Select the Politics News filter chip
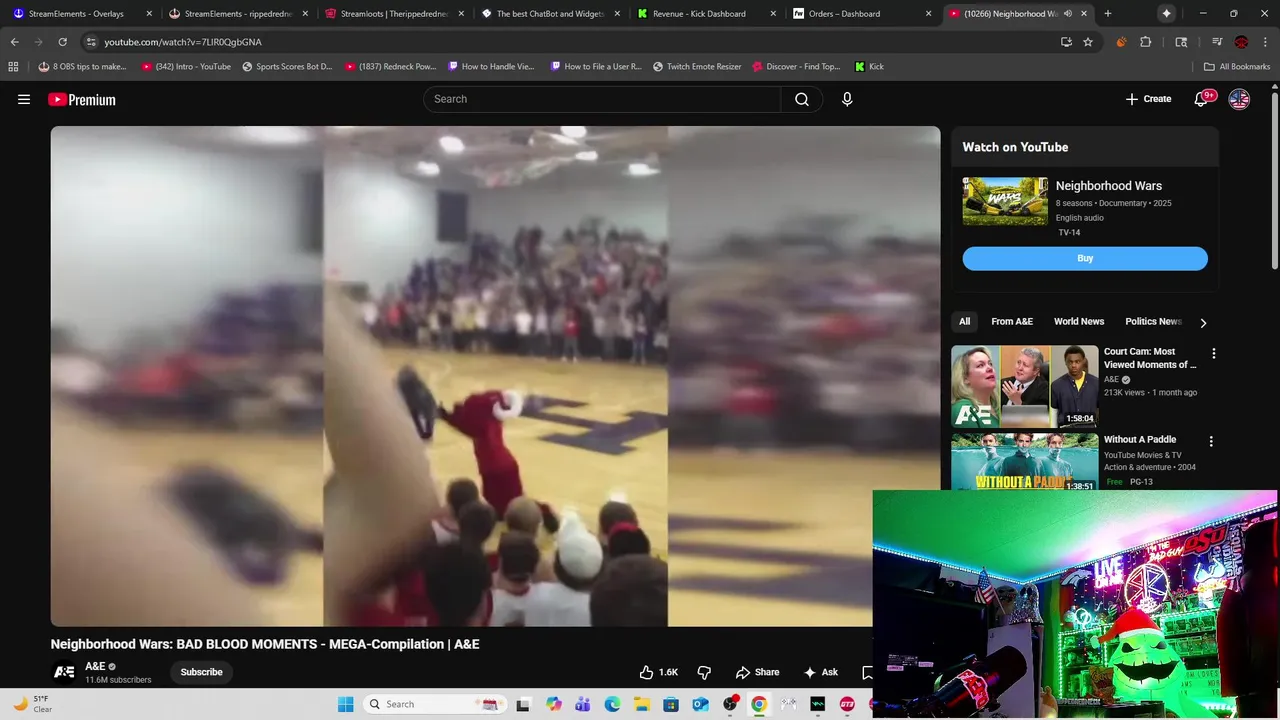 click(x=1153, y=321)
